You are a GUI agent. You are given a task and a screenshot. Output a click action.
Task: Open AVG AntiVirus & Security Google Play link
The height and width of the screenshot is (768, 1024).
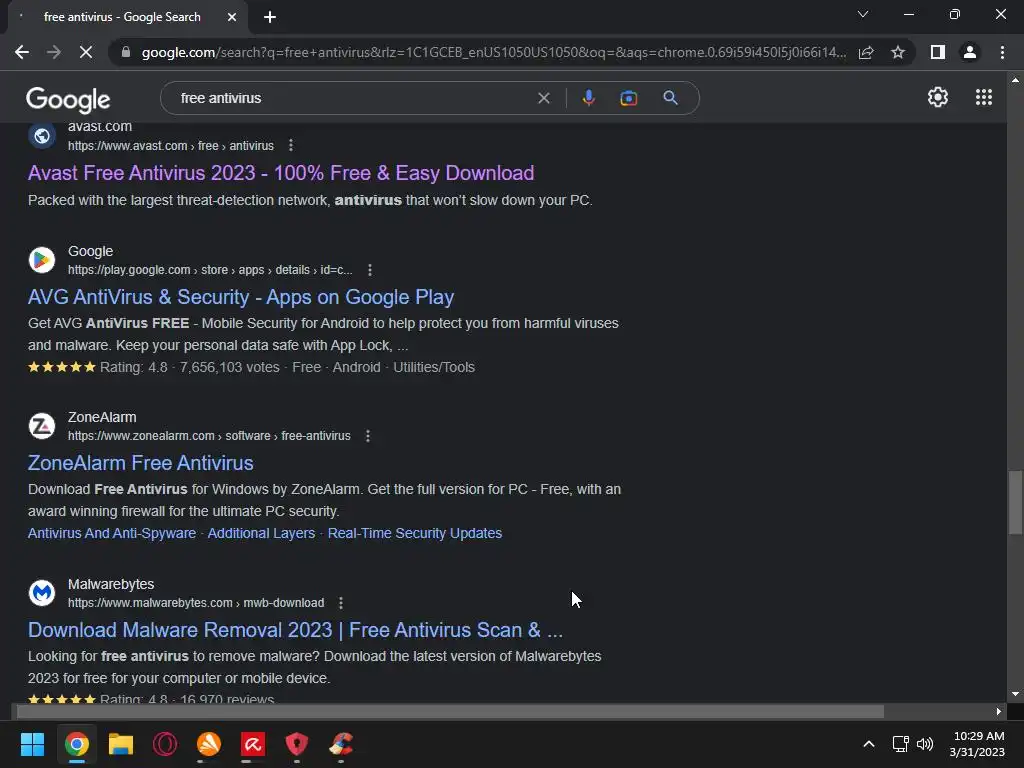pyautogui.click(x=241, y=297)
